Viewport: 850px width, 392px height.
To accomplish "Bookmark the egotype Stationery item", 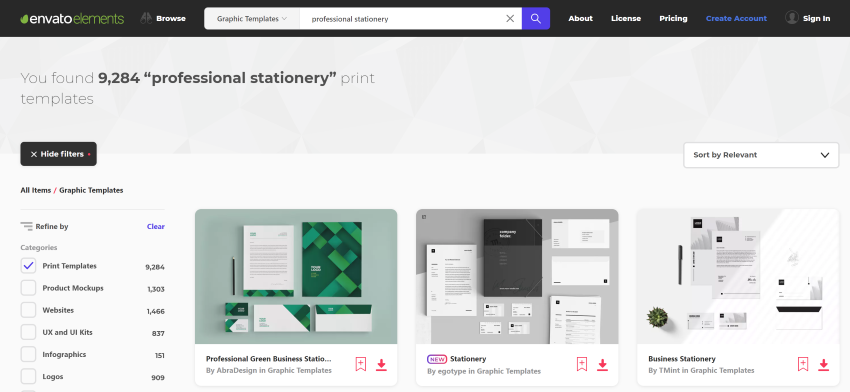I will 582,364.
